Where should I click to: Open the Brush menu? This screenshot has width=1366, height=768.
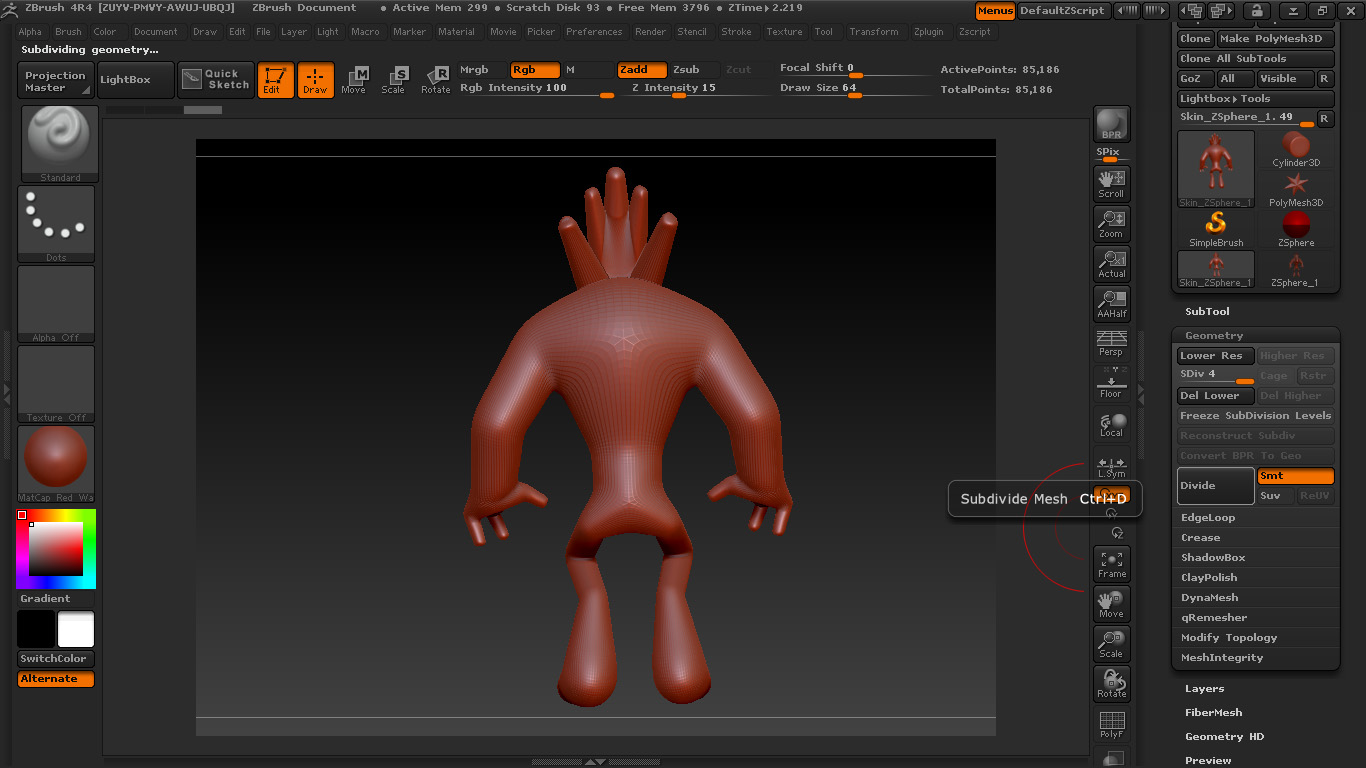(x=68, y=32)
